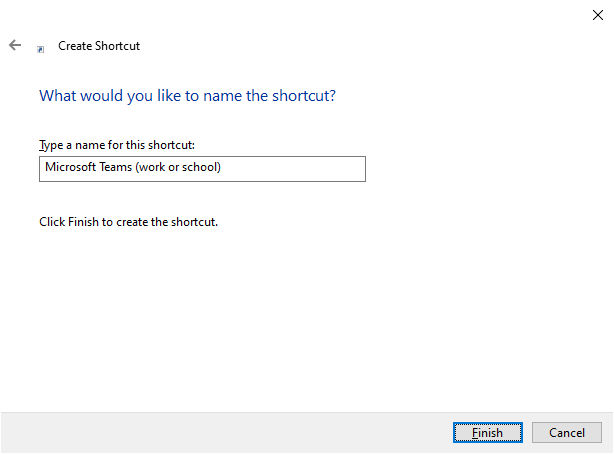The image size is (614, 454).
Task: Click the 'Create Shortcut' title text
Action: tap(99, 46)
